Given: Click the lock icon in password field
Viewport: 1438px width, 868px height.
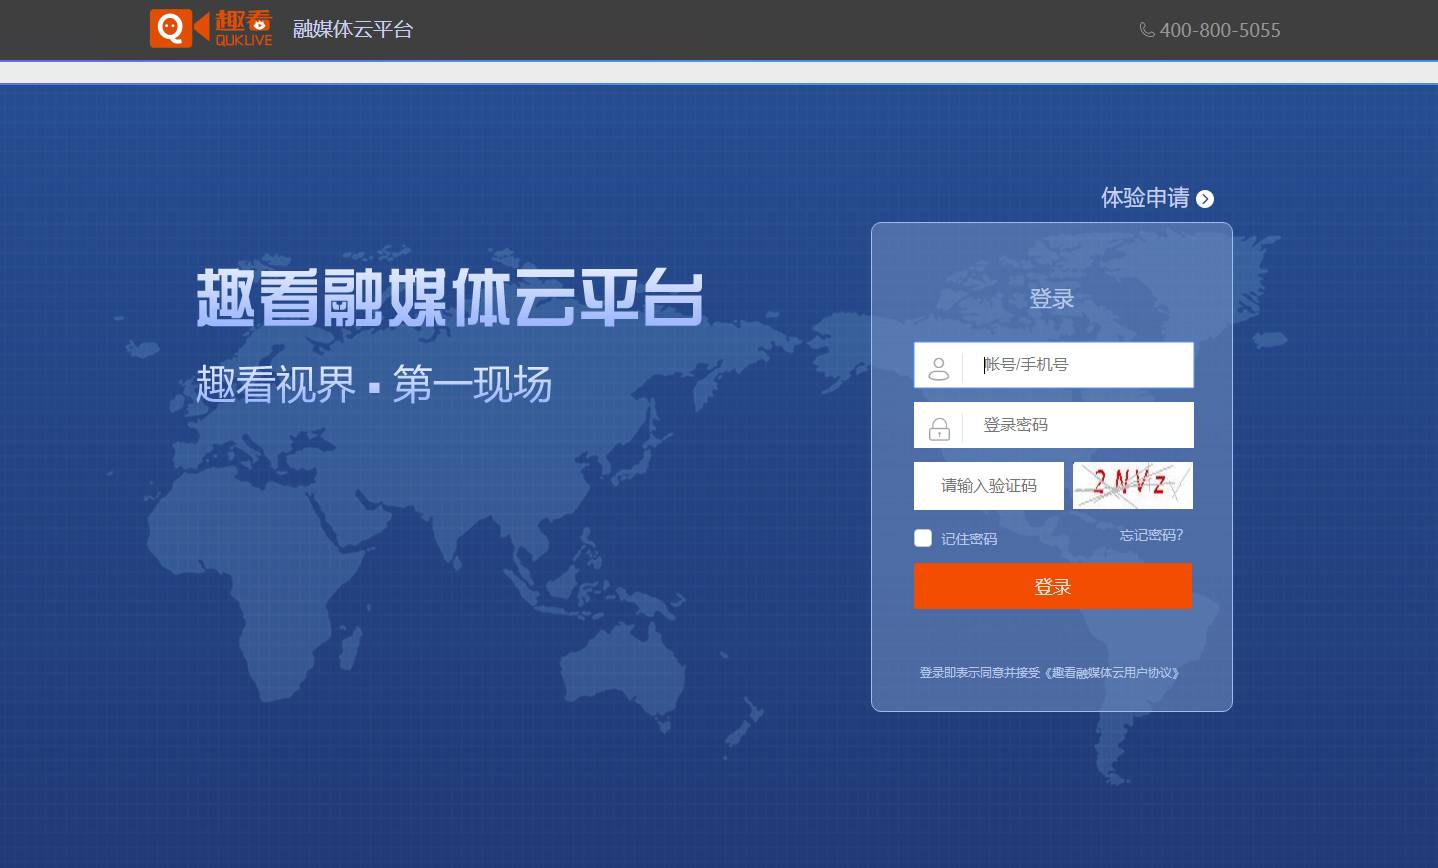Looking at the screenshot, I should tap(939, 429).
